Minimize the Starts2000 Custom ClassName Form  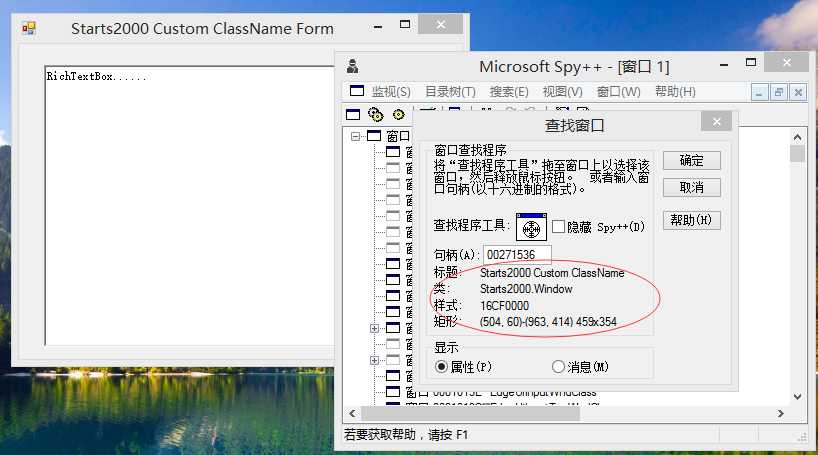[x=378, y=26]
